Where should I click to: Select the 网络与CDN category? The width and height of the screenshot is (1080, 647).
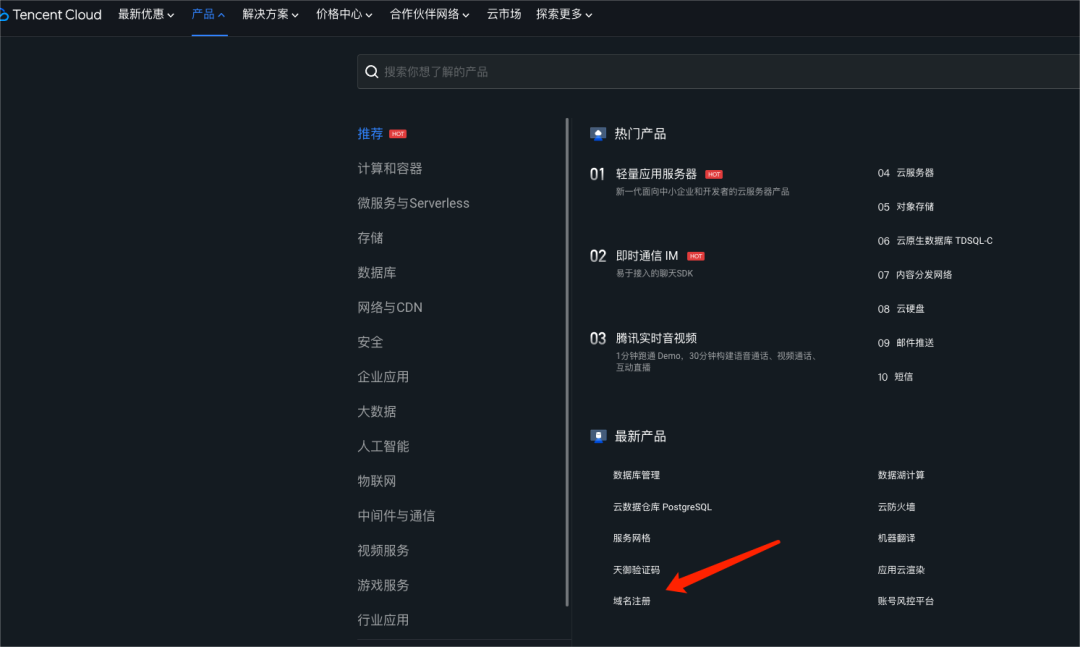point(390,307)
